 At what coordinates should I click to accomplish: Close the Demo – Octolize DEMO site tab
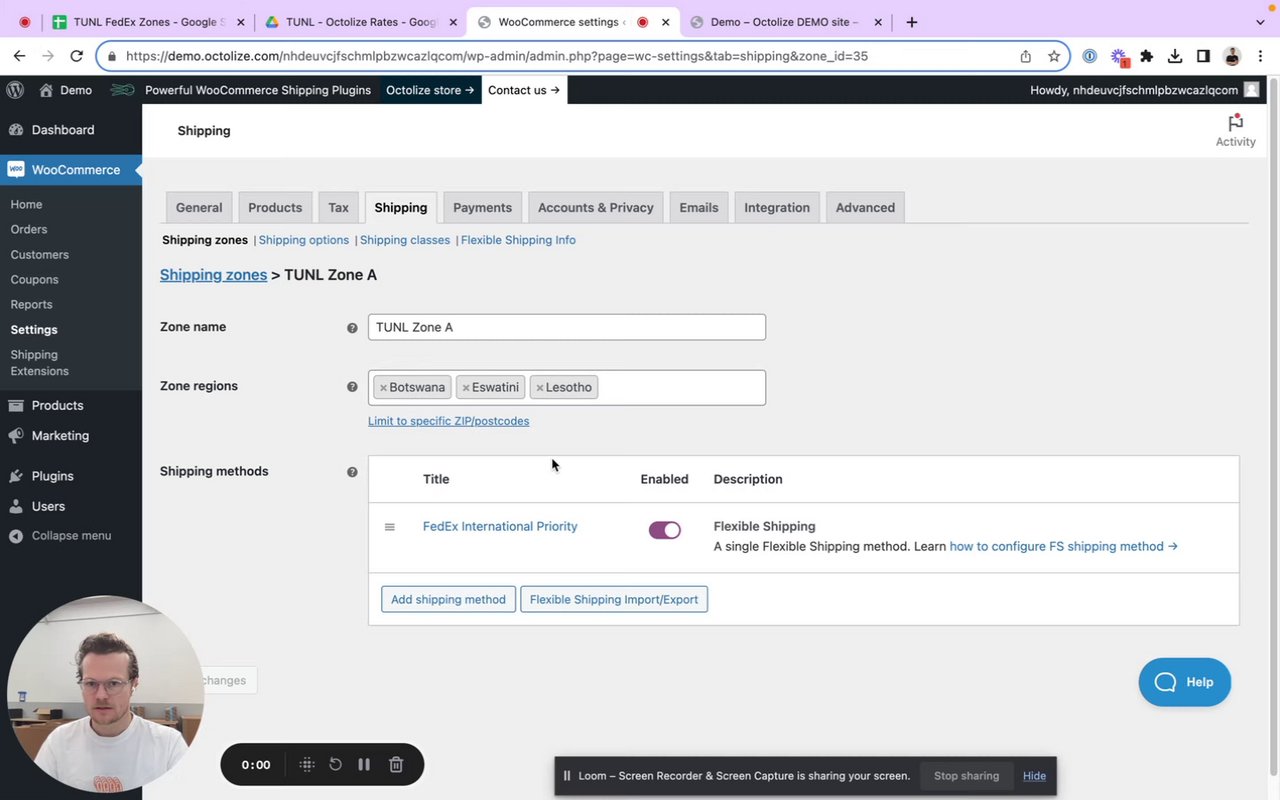(x=879, y=22)
